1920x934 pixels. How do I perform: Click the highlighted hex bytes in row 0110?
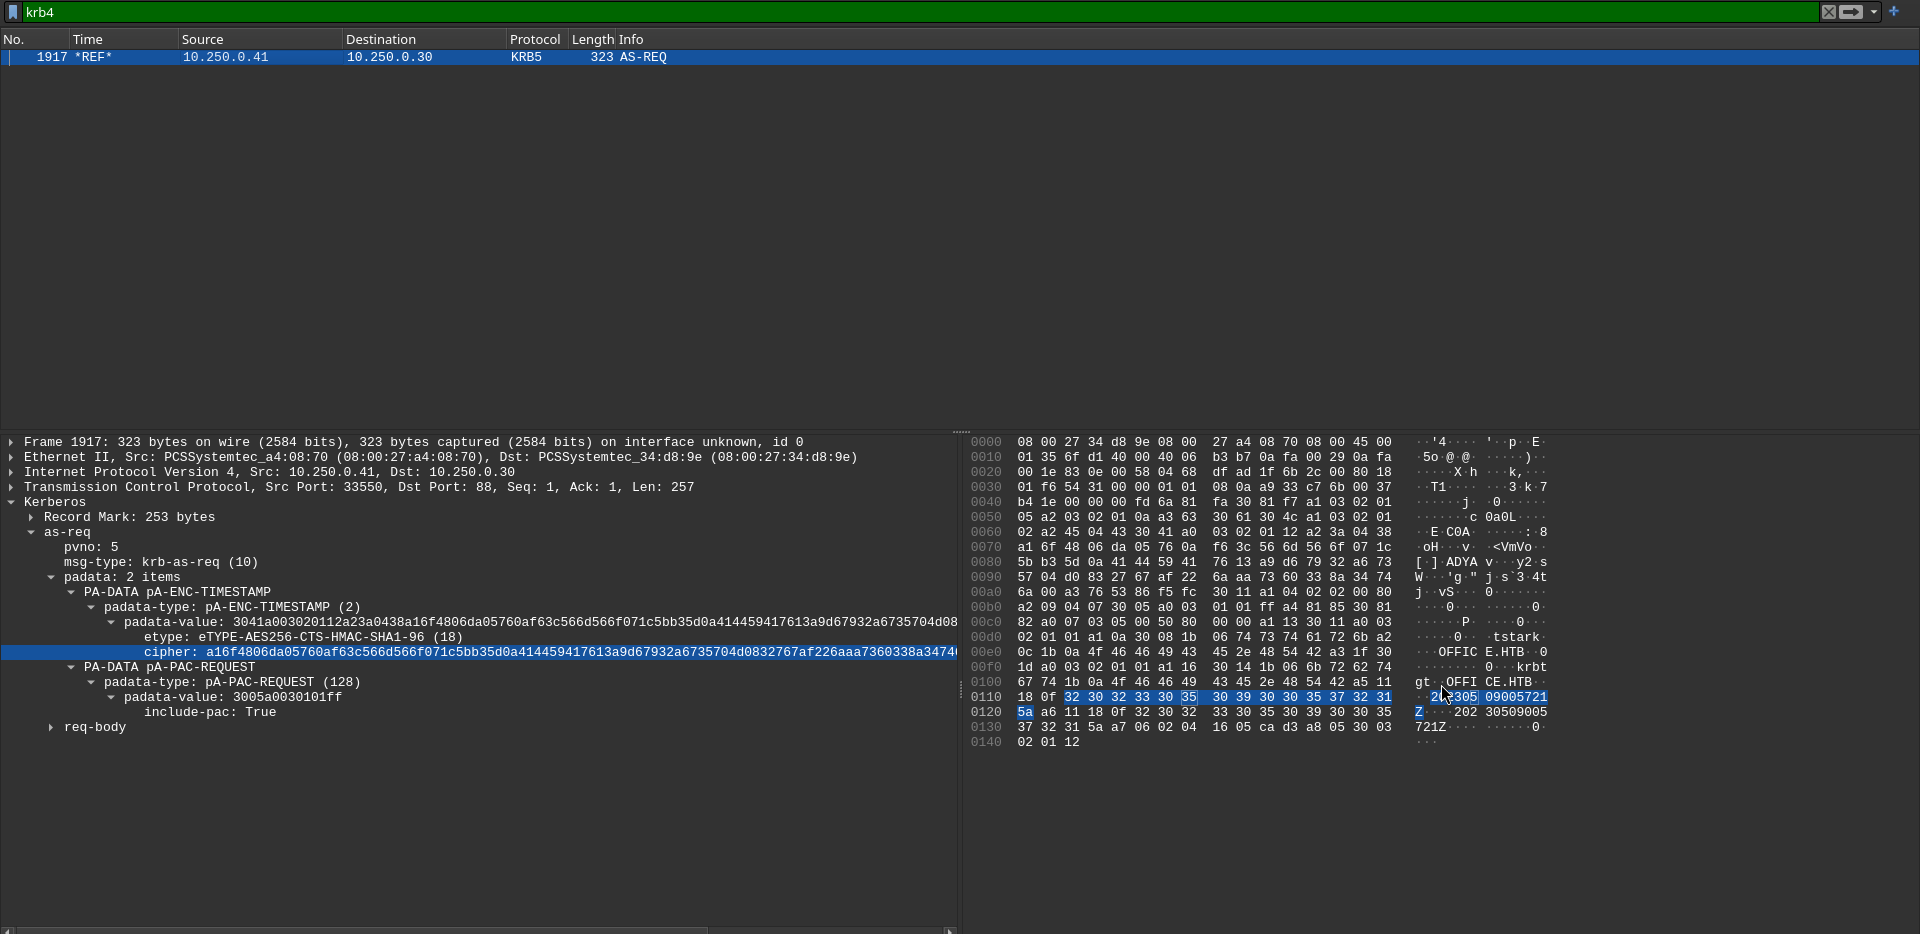pos(1227,697)
